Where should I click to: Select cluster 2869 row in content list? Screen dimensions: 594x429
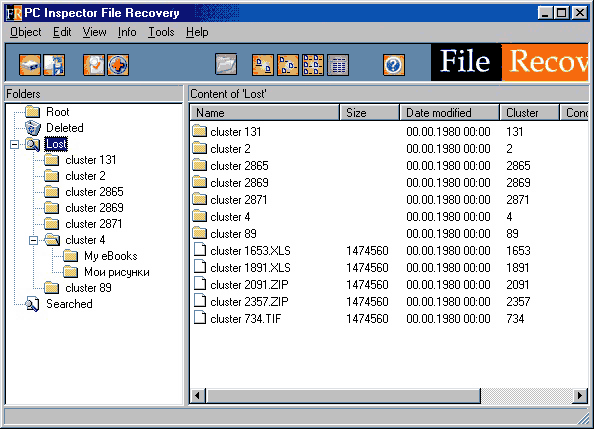coord(239,183)
